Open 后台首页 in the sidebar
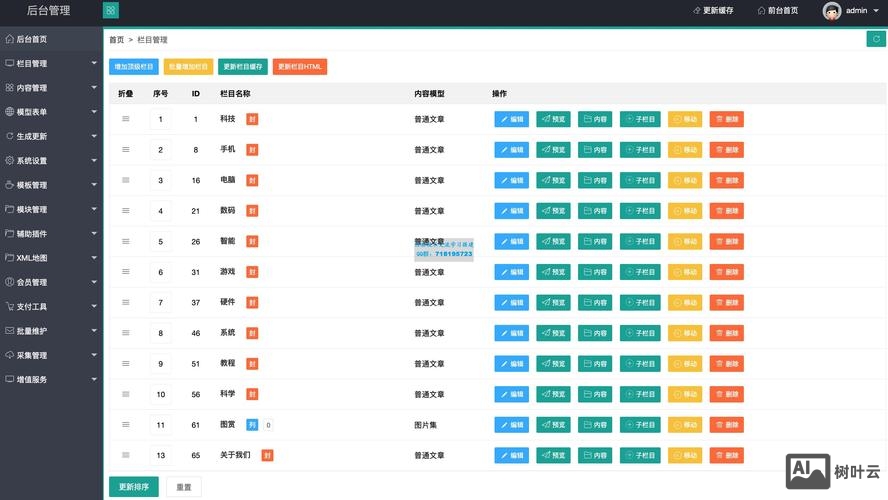 pyautogui.click(x=51, y=39)
